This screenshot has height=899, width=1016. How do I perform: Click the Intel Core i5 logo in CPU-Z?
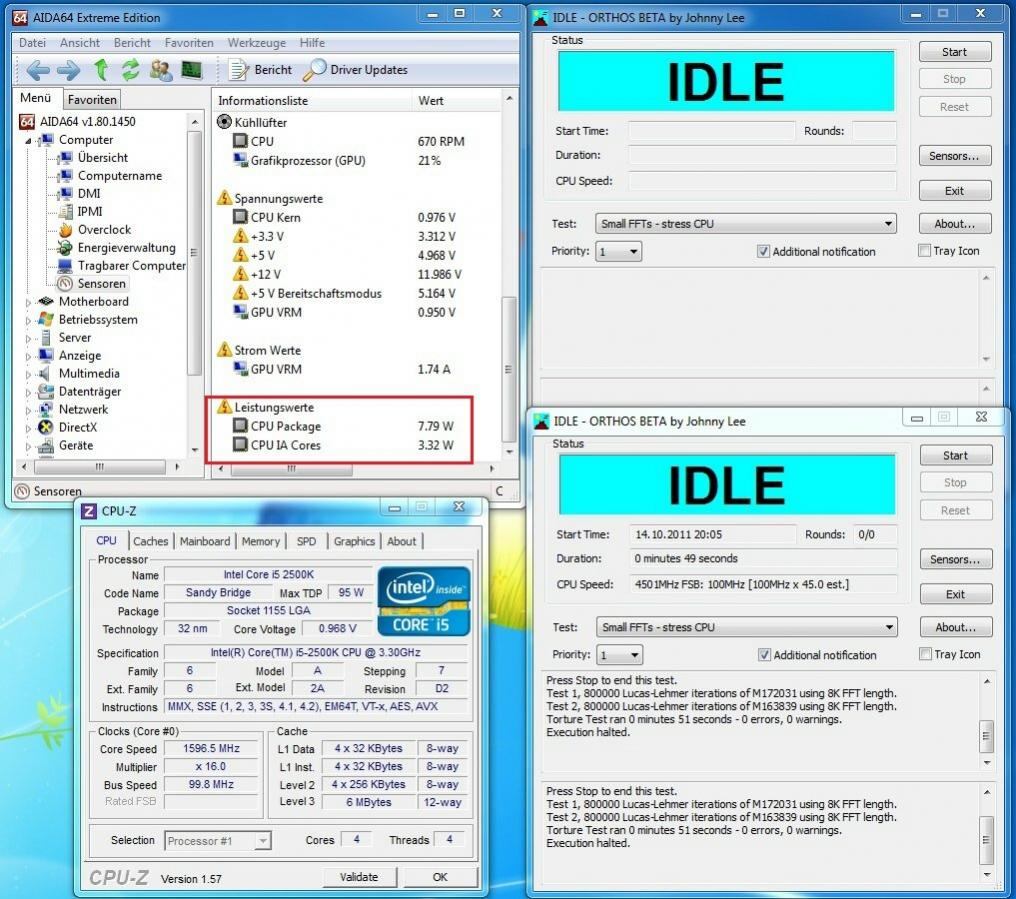click(x=424, y=601)
